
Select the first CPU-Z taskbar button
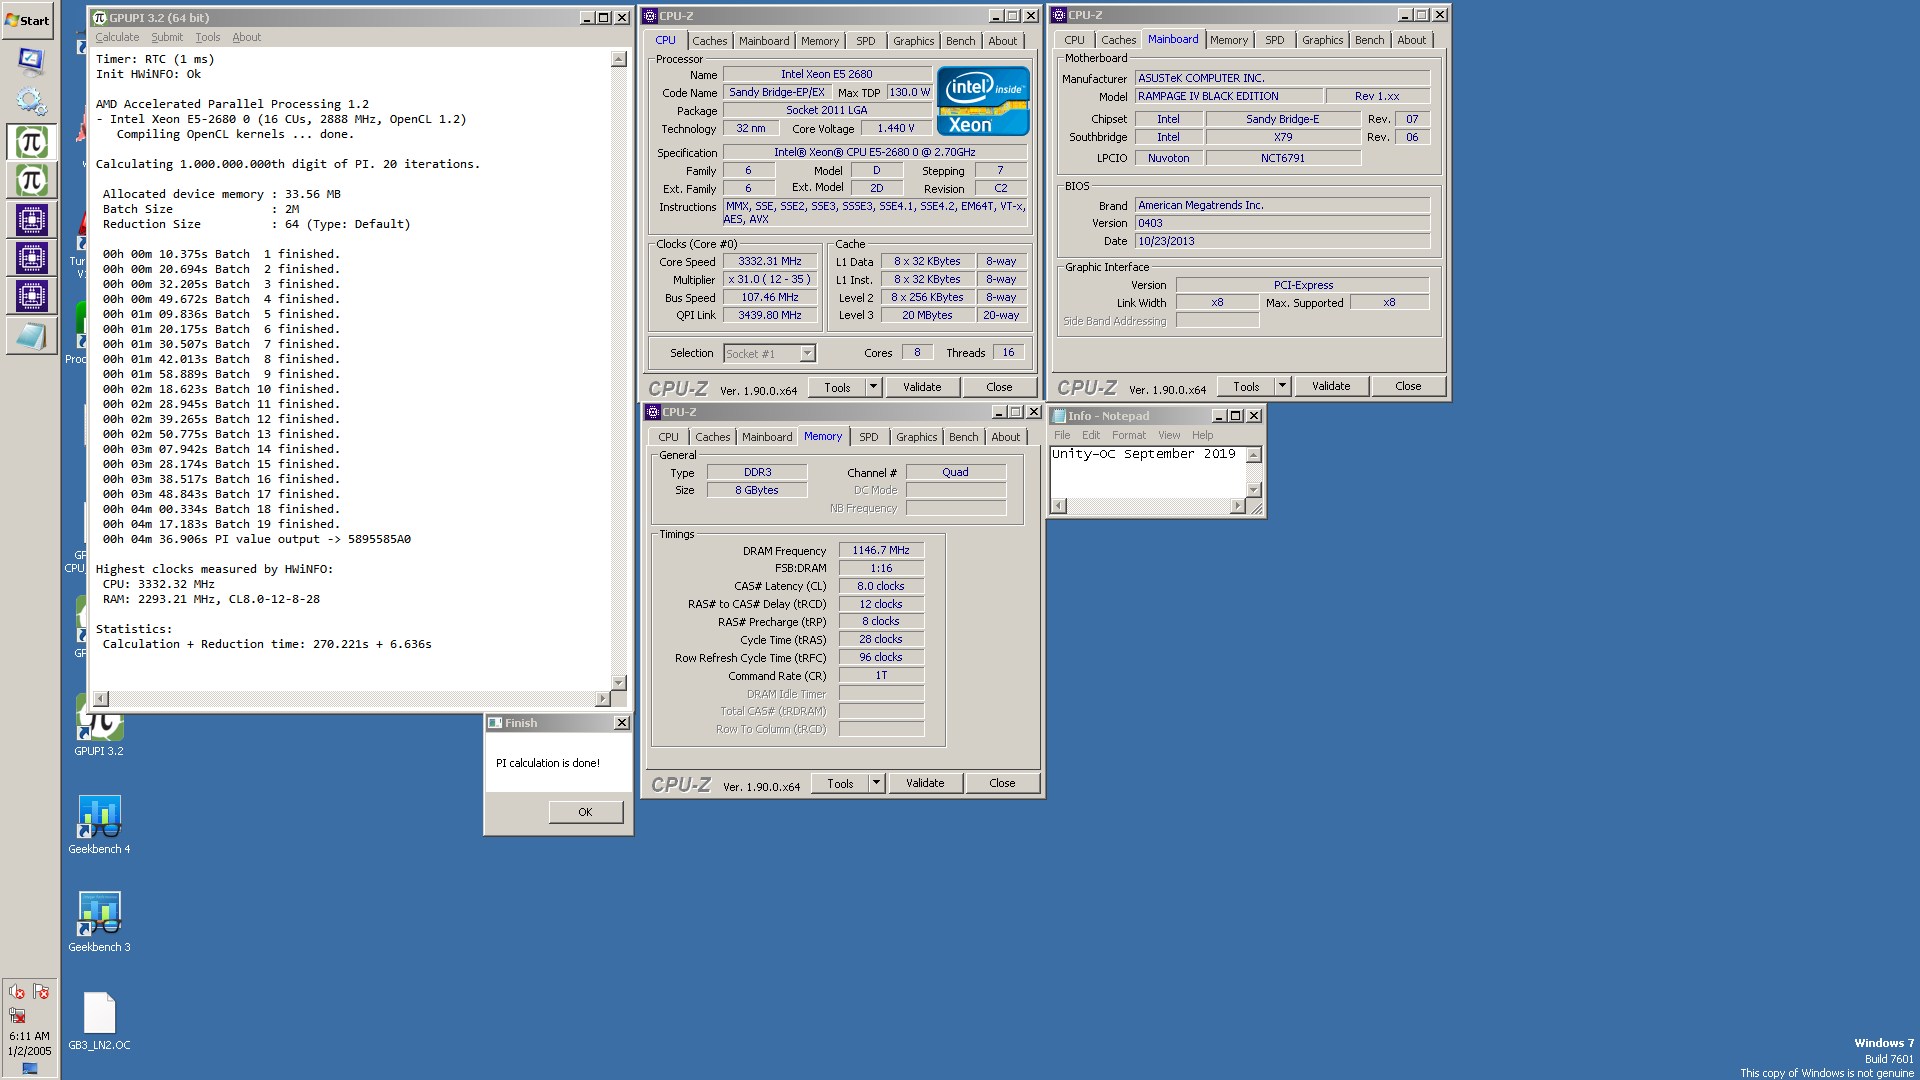31,219
